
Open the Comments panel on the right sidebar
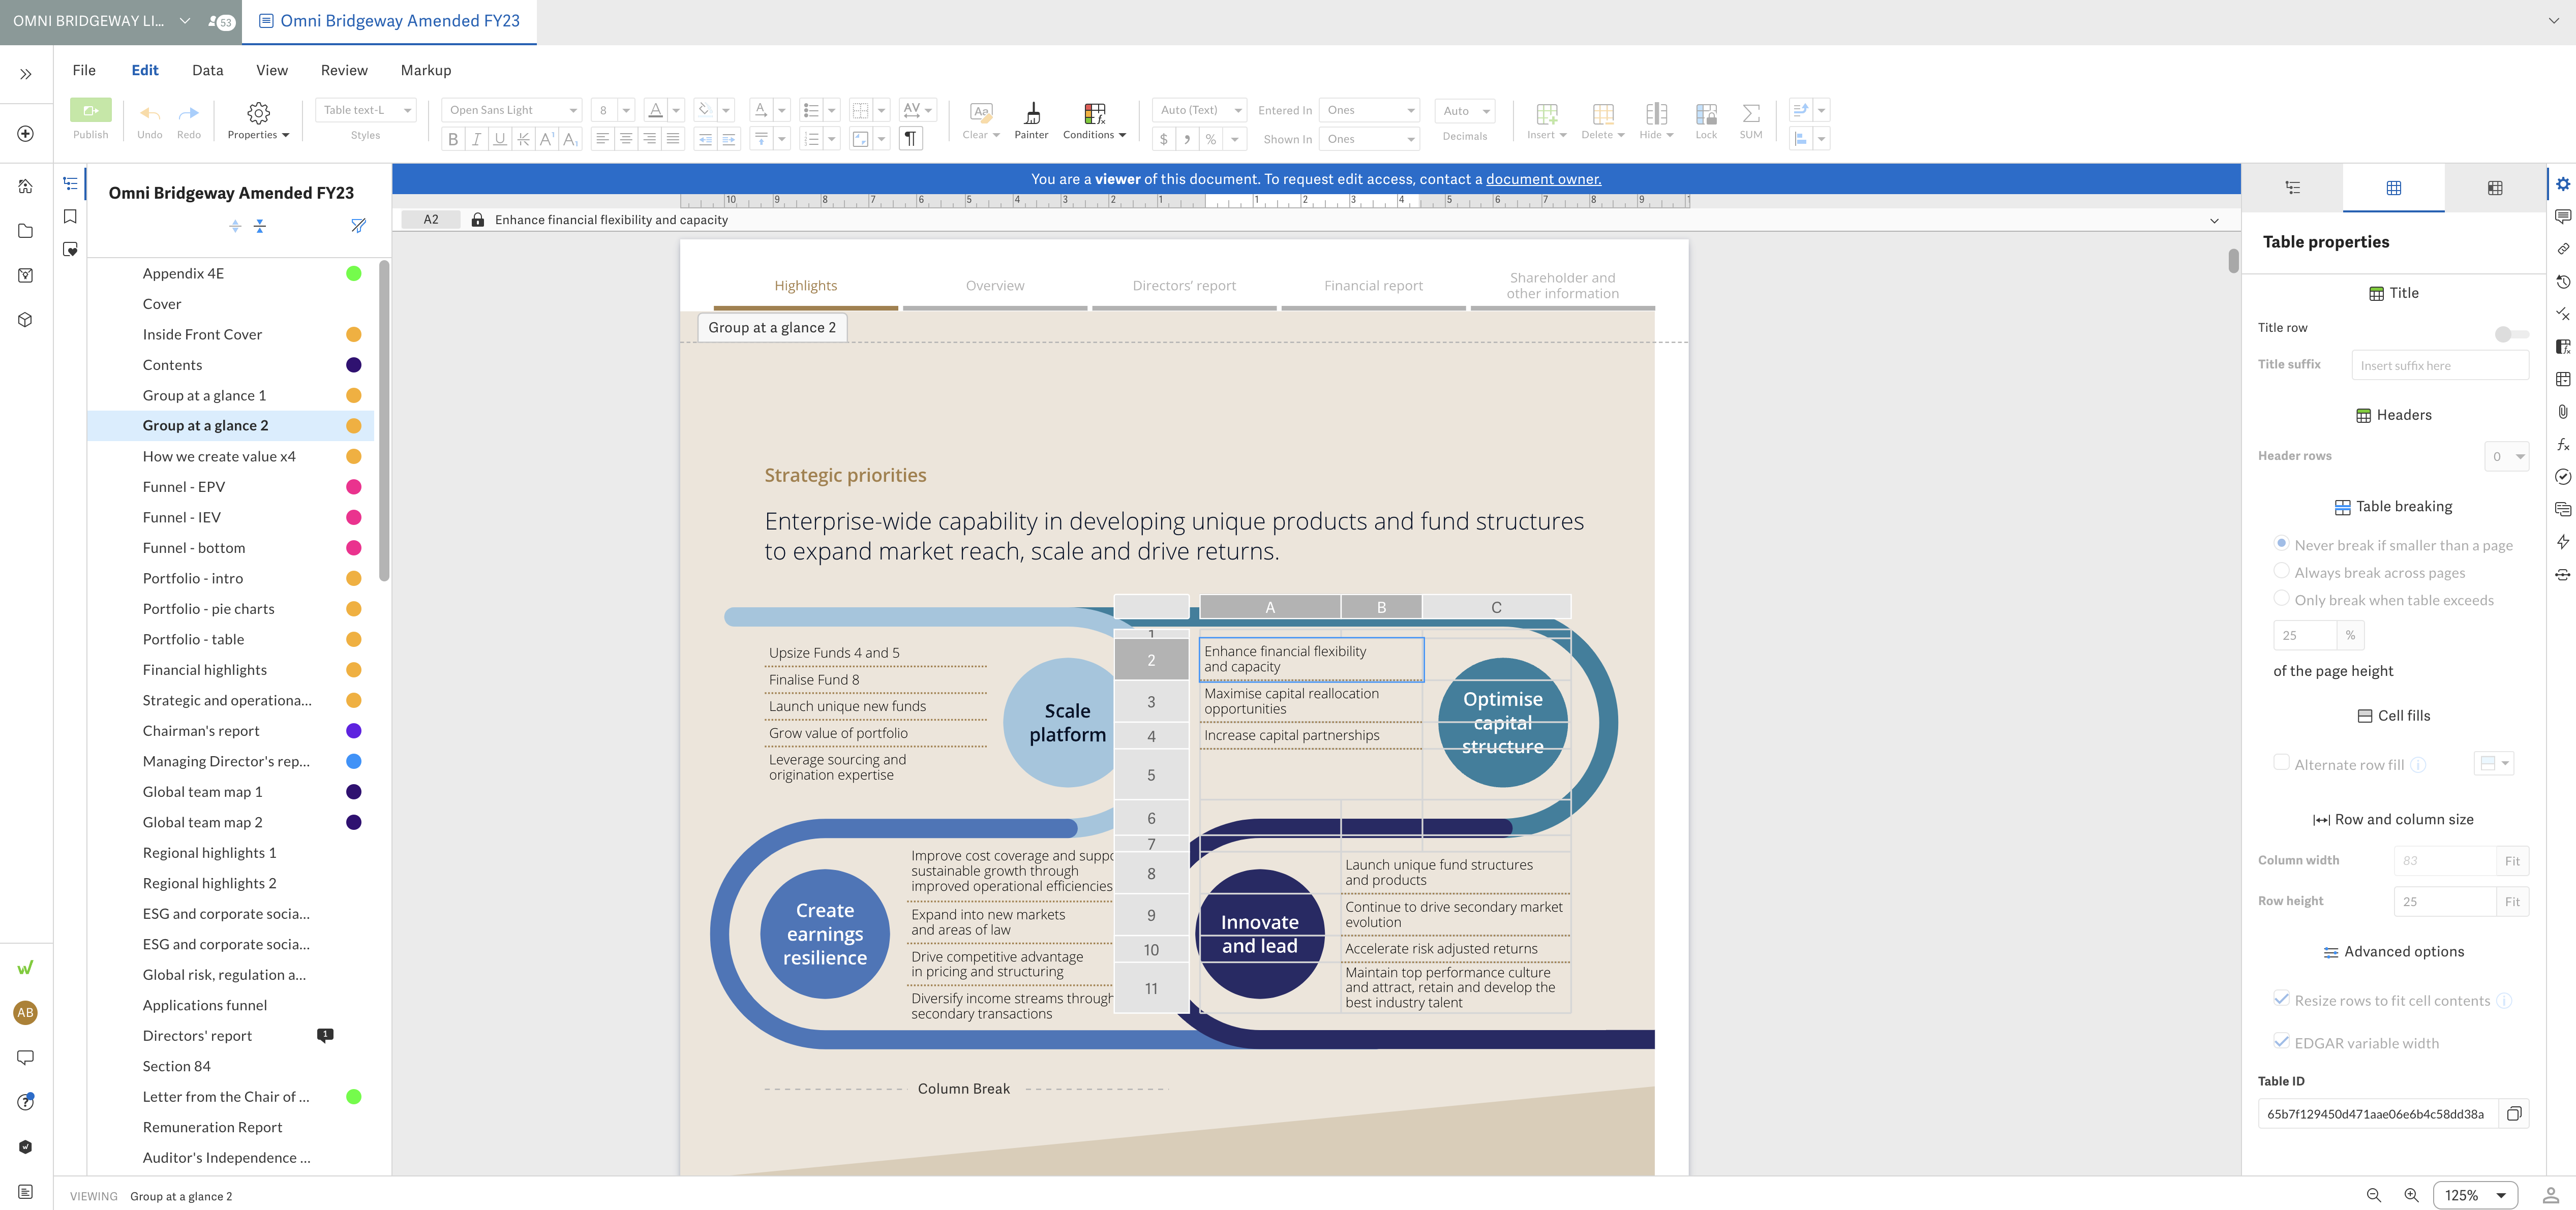(x=2563, y=216)
